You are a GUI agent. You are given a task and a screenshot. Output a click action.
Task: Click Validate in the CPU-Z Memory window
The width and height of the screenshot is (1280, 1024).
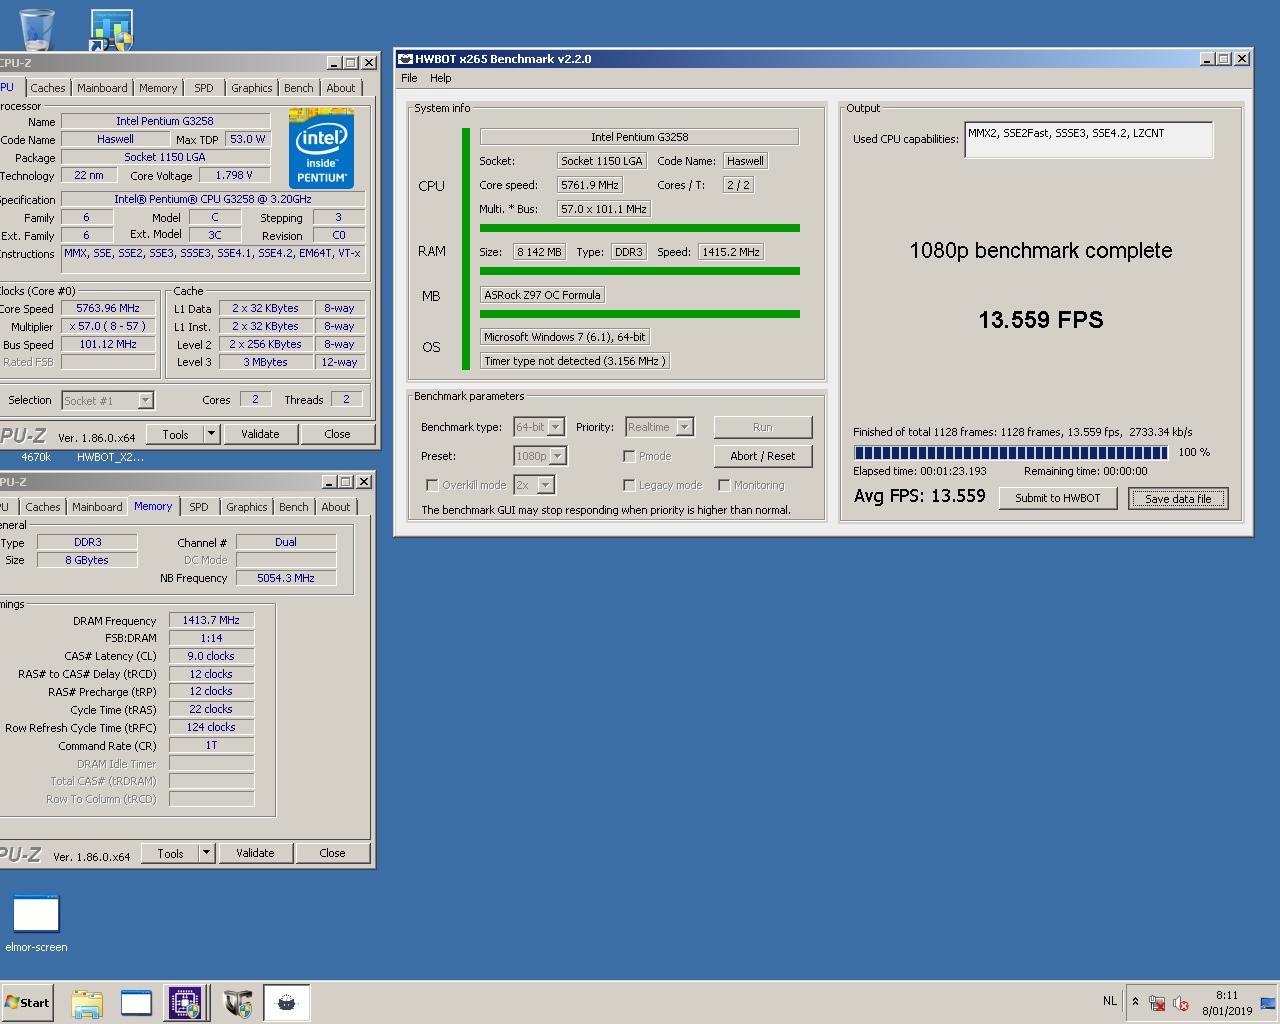pyautogui.click(x=255, y=853)
